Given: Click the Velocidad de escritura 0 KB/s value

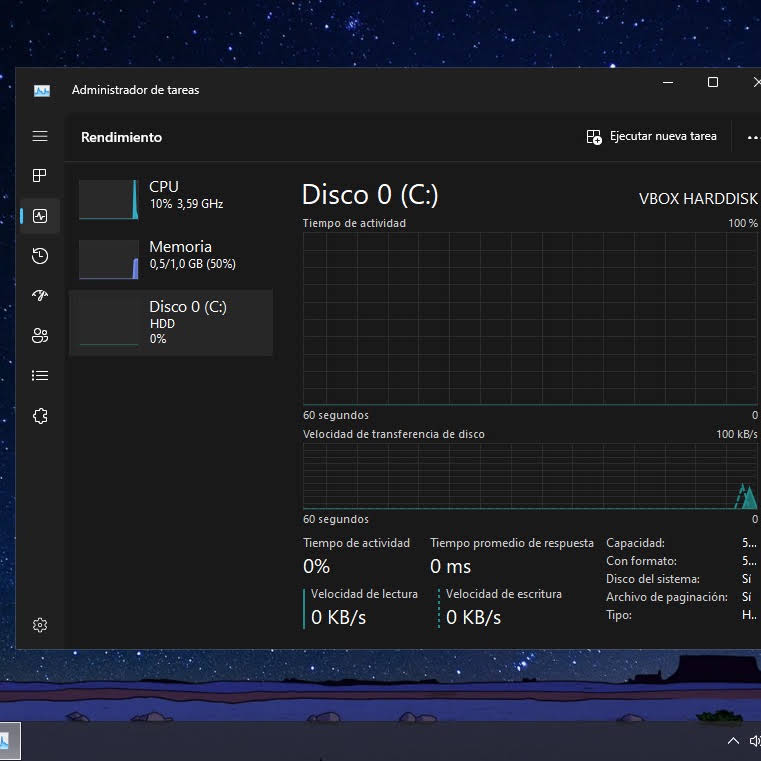Looking at the screenshot, I should click(473, 617).
